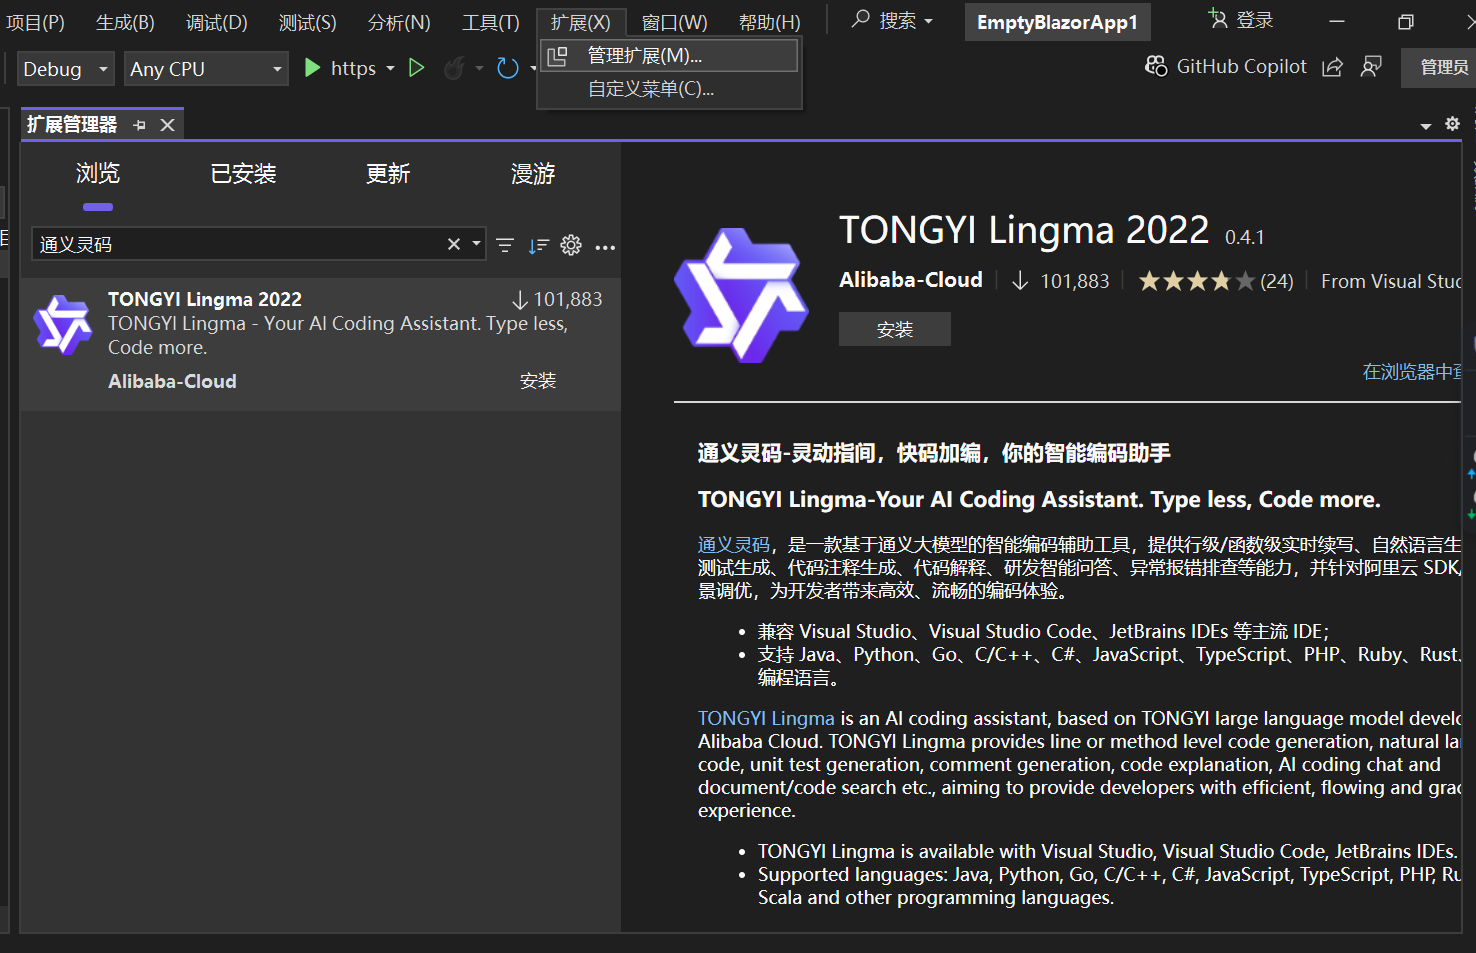Screen dimensions: 1476x953
Task: Open the 测试(S) menu
Action: click(x=307, y=22)
